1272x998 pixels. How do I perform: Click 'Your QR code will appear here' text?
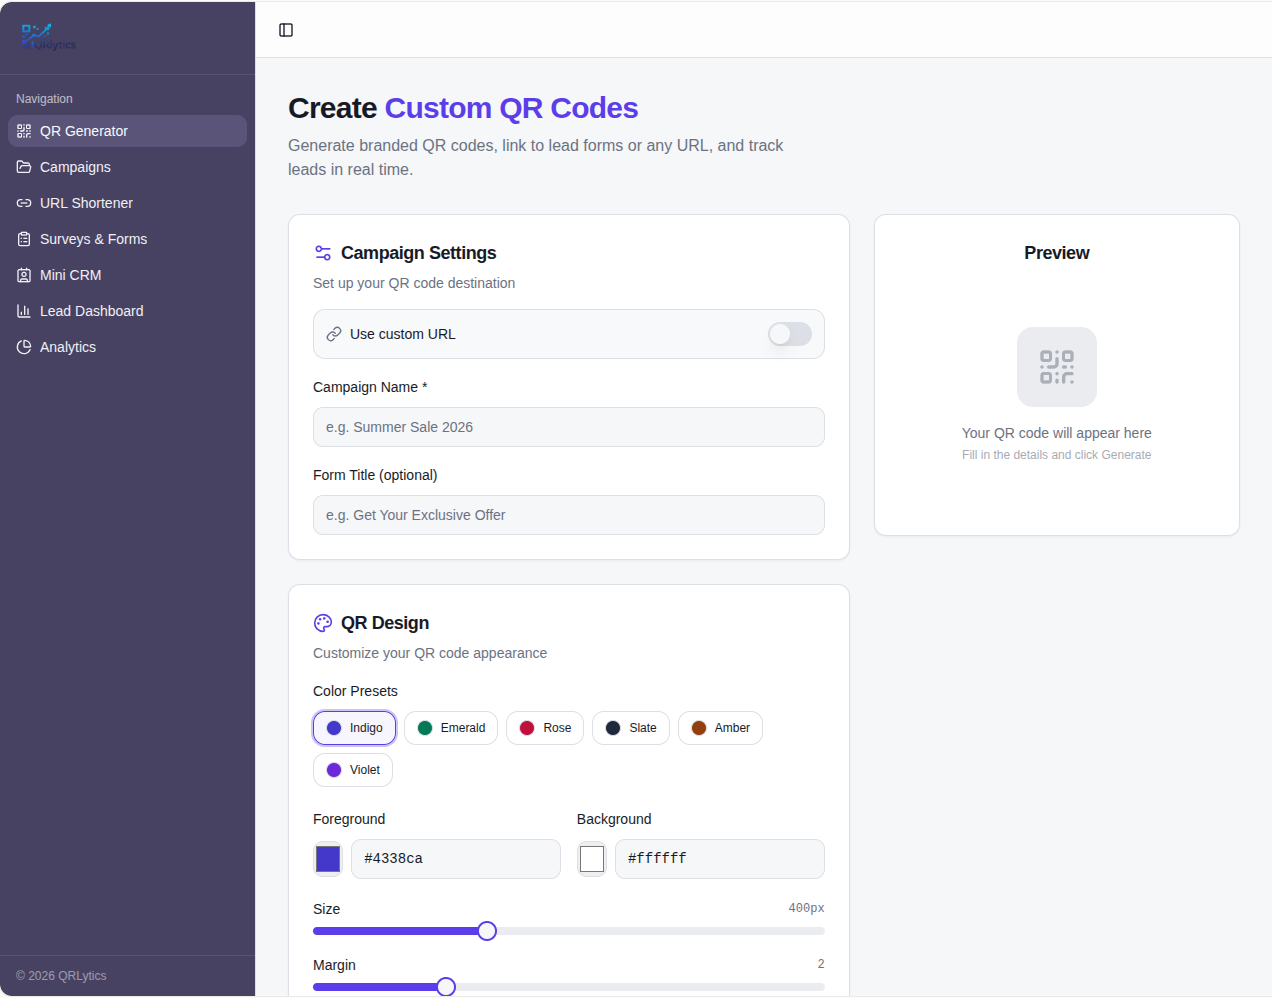coord(1057,433)
